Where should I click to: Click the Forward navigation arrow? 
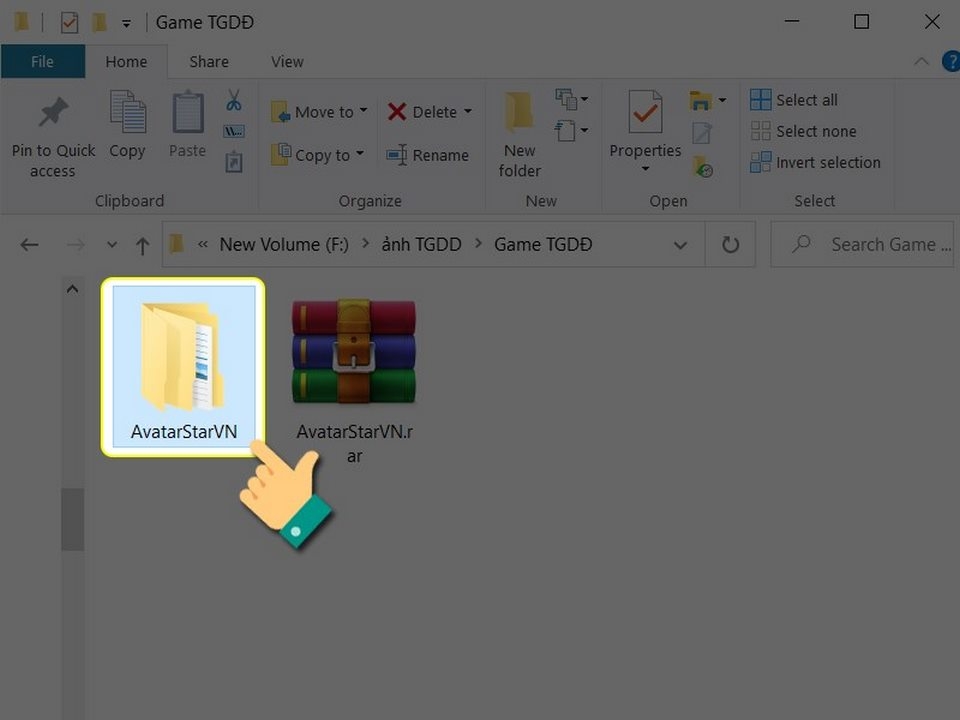[x=76, y=245]
